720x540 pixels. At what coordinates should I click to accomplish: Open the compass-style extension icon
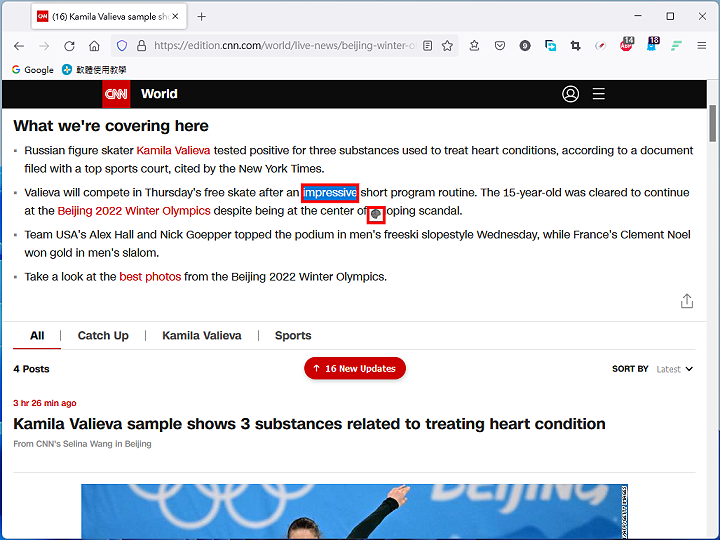coord(601,45)
